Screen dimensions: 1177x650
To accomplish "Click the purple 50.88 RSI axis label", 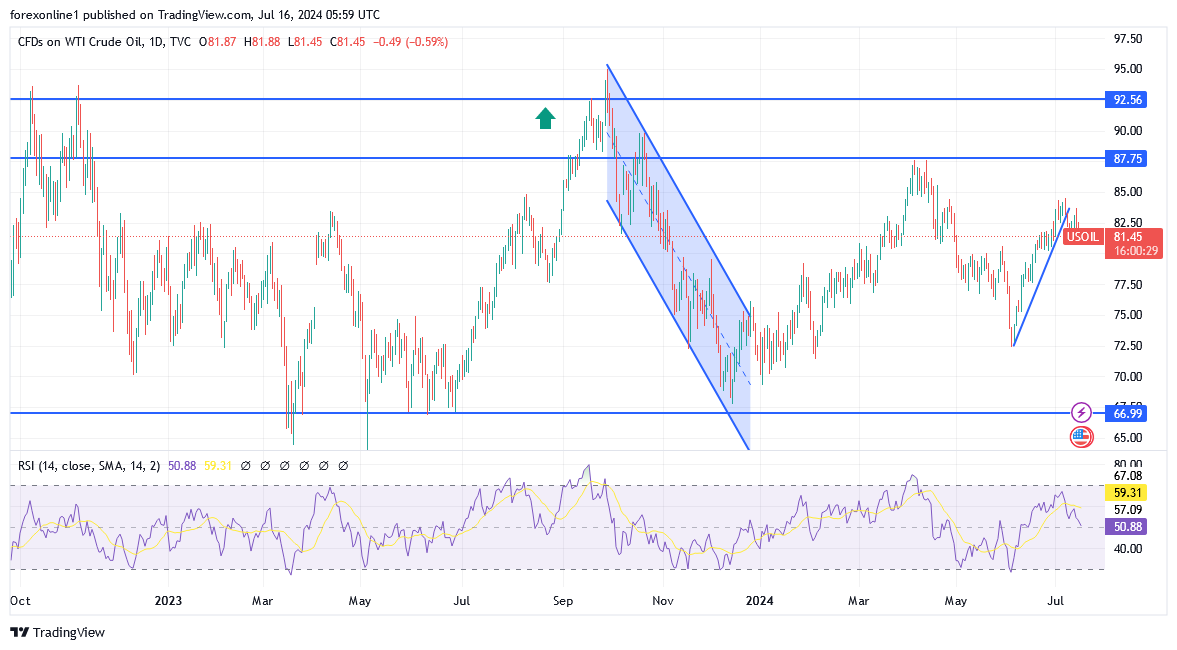I will click(x=1127, y=527).
